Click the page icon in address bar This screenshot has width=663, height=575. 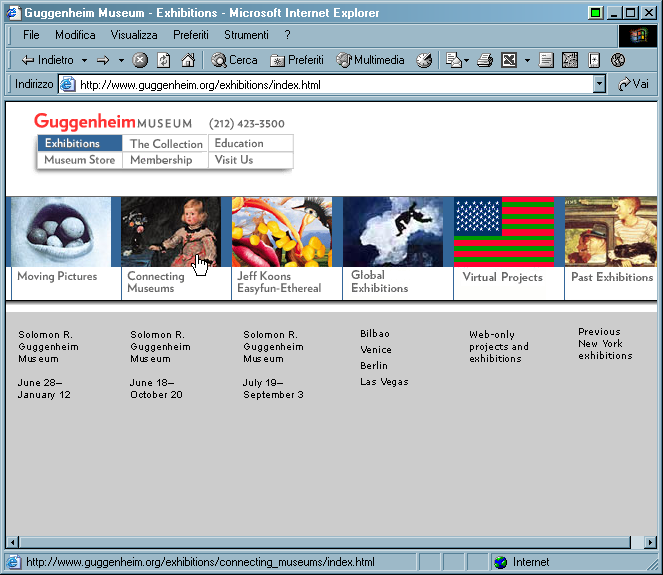[x=68, y=85]
